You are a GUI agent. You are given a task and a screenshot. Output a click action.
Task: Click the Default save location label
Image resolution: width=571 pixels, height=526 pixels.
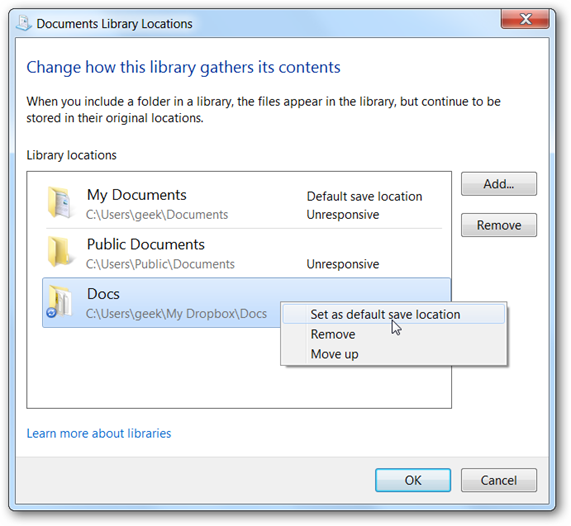364,196
